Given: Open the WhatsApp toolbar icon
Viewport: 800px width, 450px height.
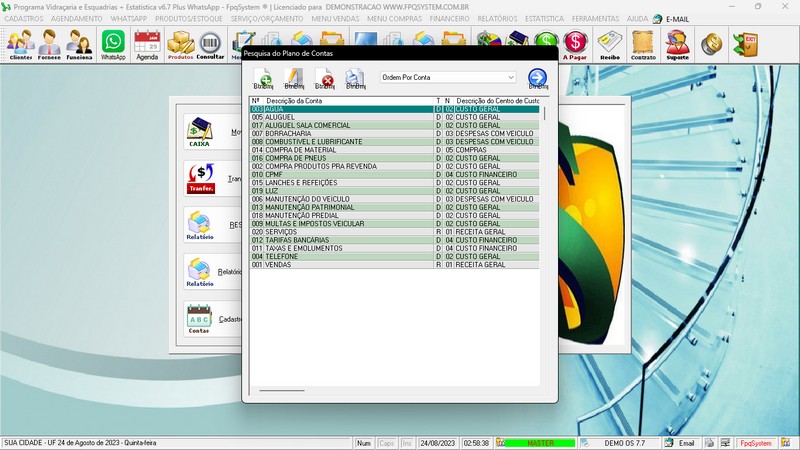Looking at the screenshot, I should coord(113,44).
